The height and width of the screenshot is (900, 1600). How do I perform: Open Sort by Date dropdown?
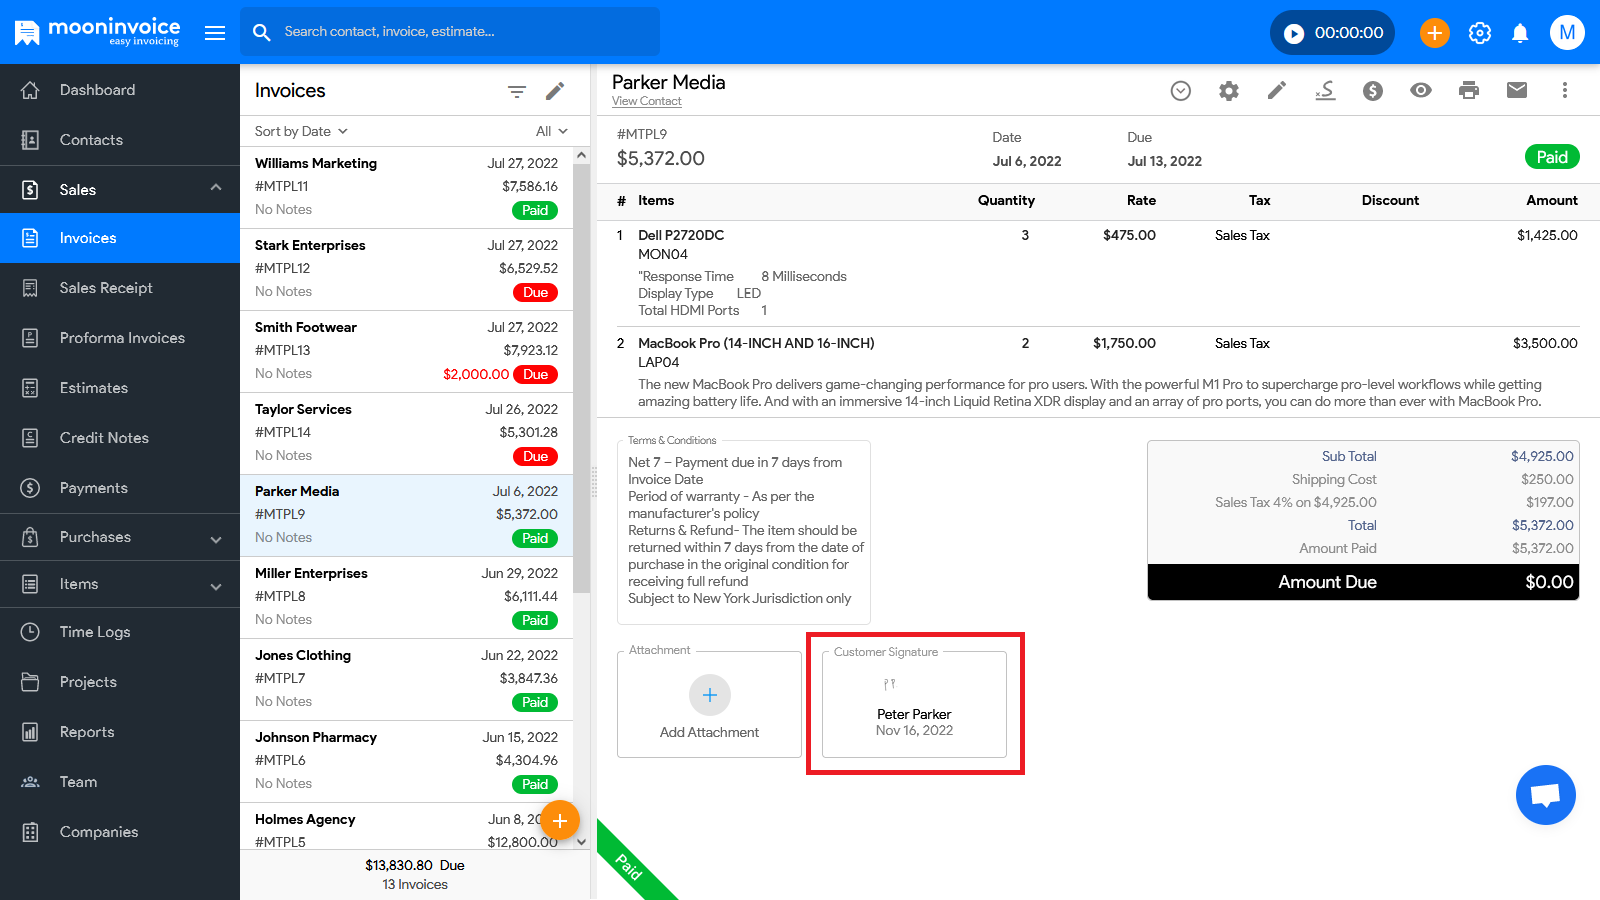(301, 131)
